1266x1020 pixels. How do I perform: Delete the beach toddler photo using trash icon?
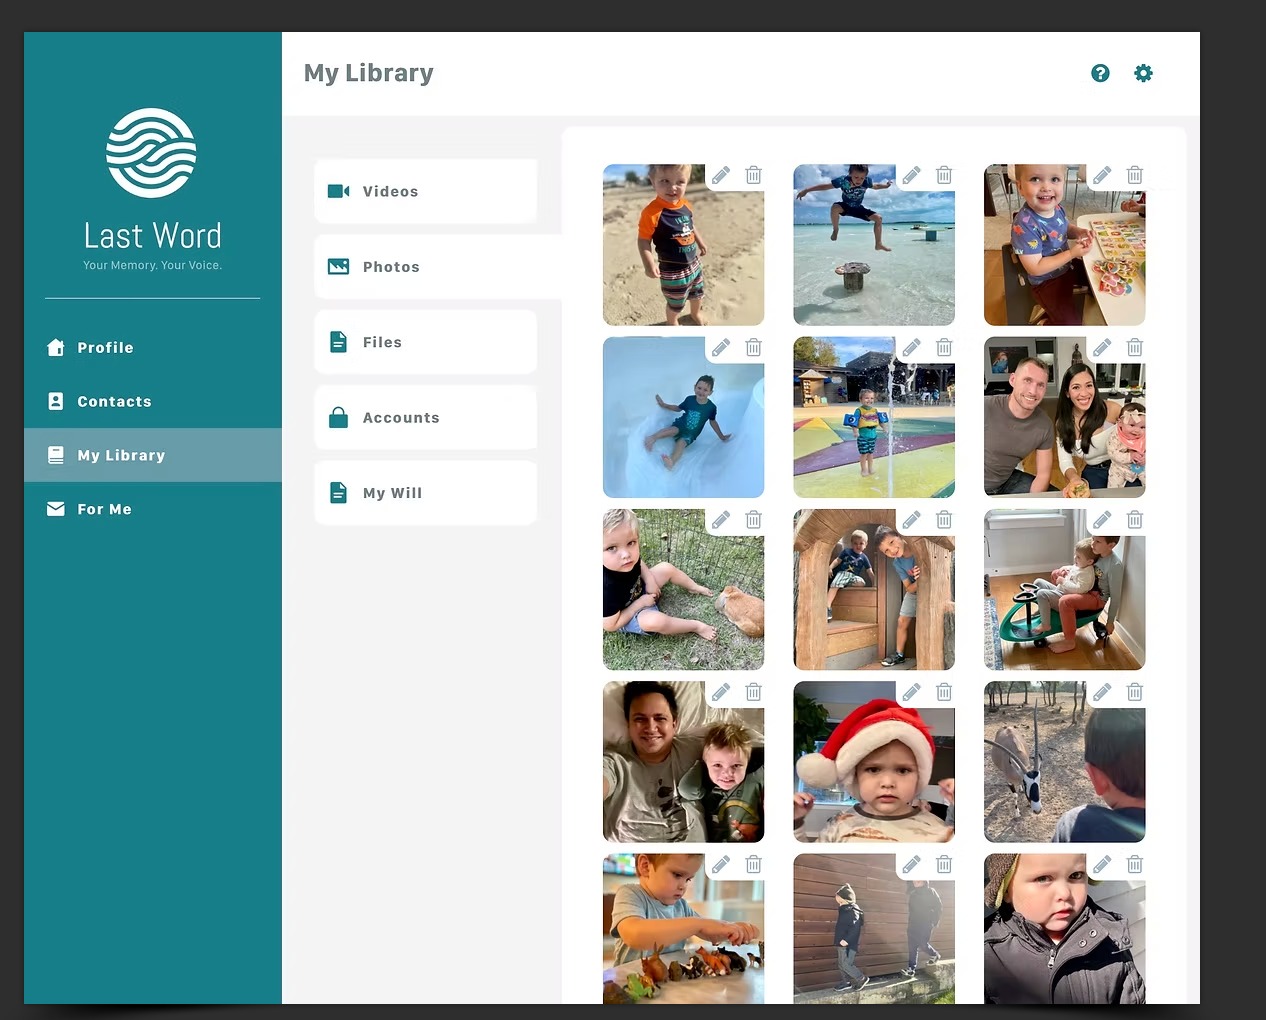pos(754,175)
